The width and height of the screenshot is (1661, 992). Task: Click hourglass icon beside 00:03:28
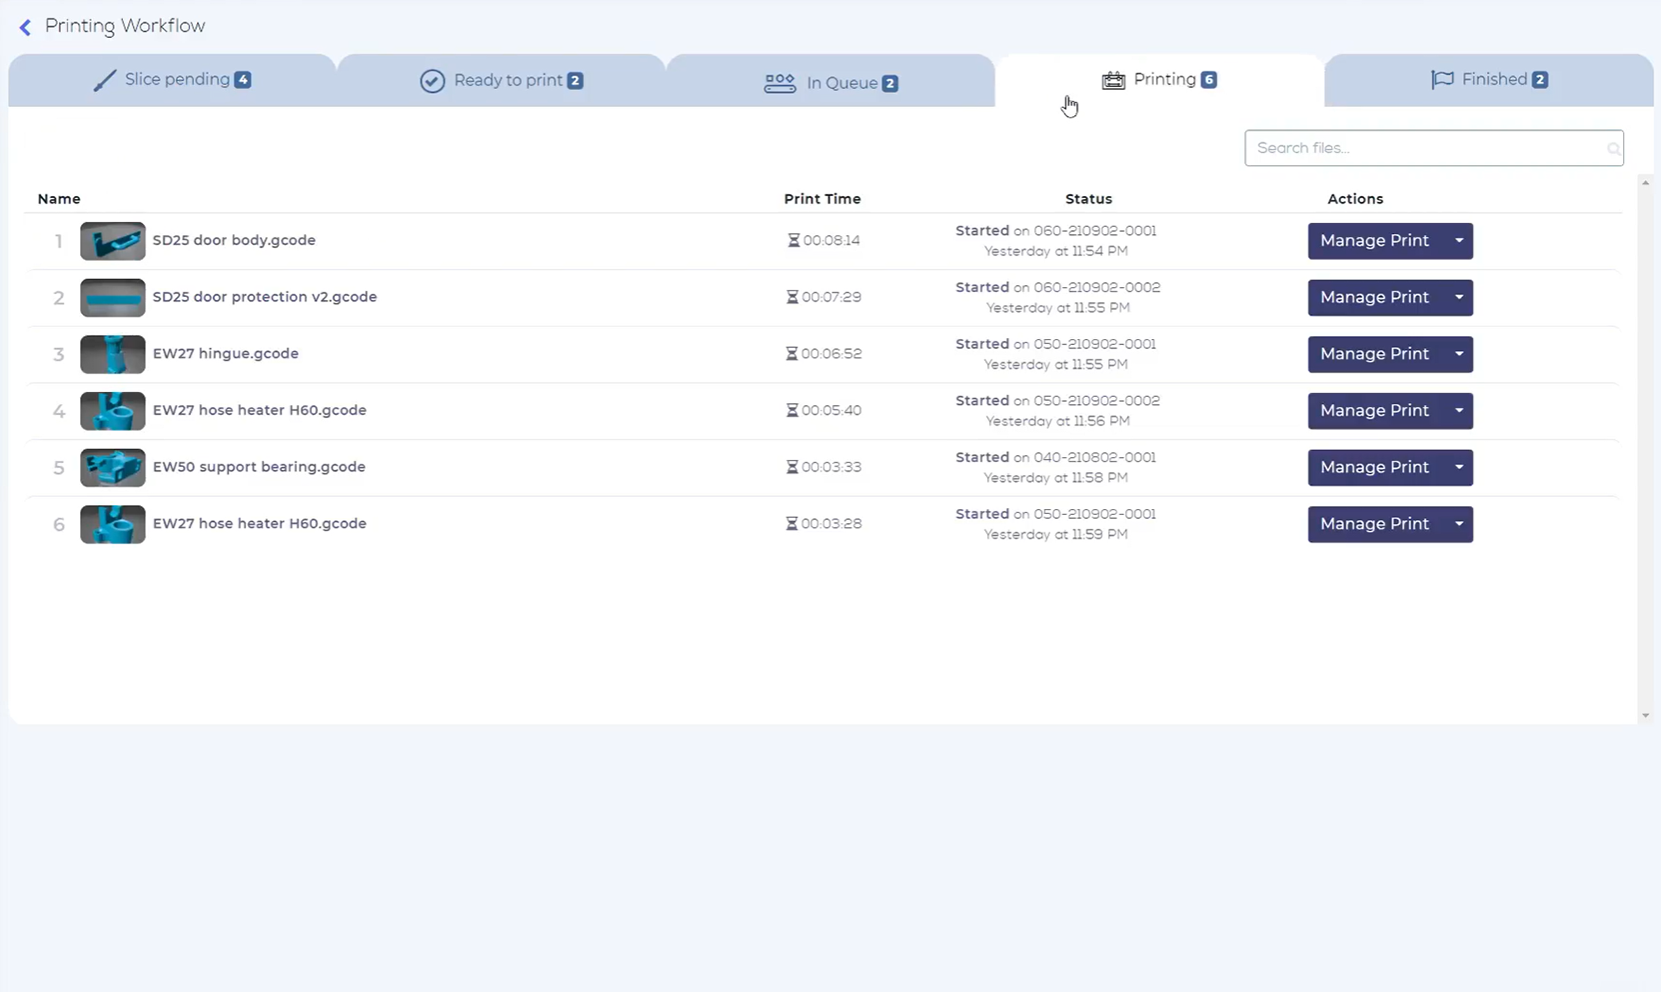792,524
